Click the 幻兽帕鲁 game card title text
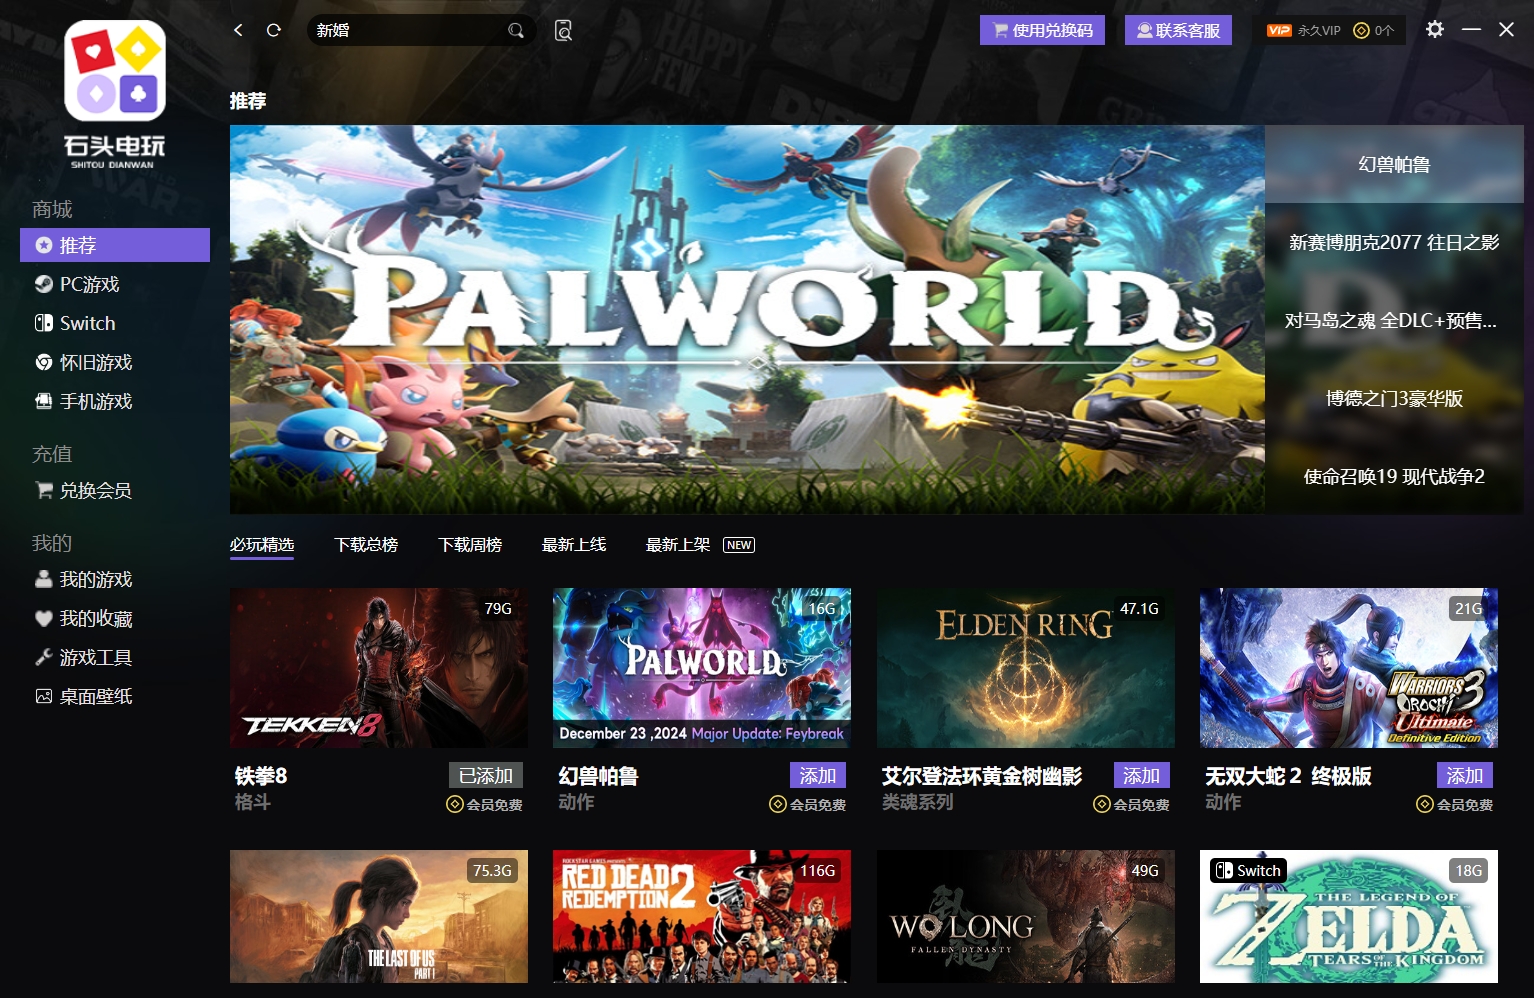This screenshot has width=1534, height=998. (598, 776)
